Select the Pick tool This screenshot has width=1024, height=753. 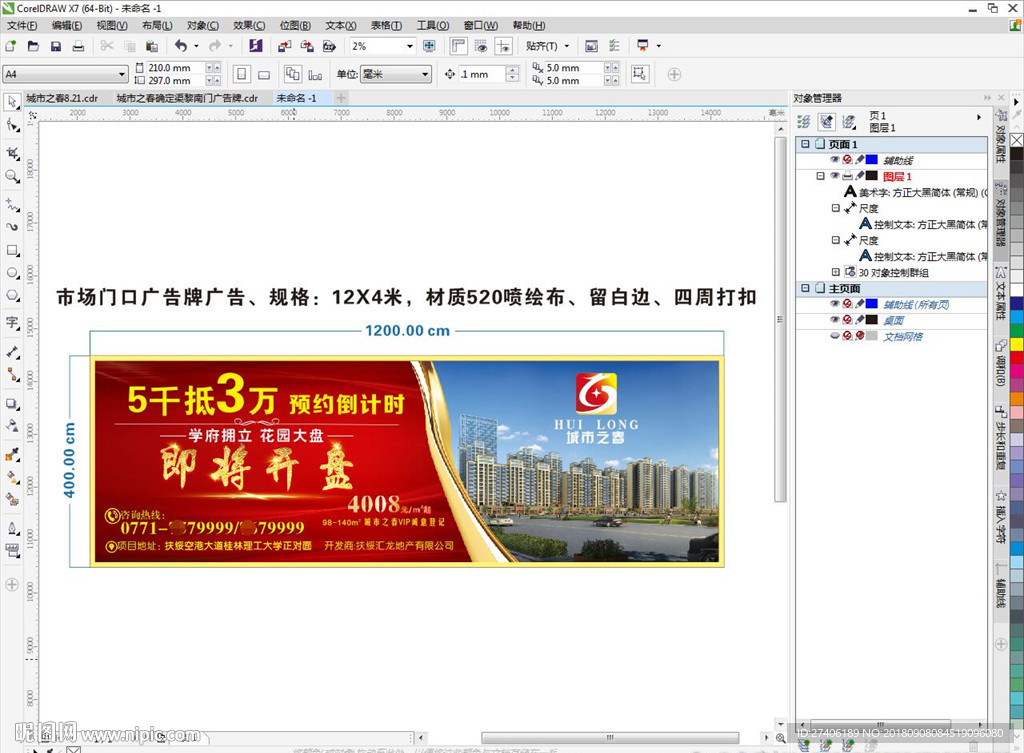[x=12, y=102]
